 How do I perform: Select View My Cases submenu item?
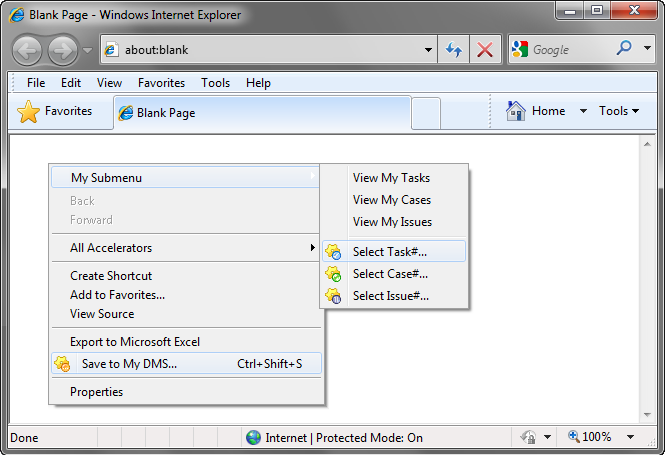coord(394,200)
